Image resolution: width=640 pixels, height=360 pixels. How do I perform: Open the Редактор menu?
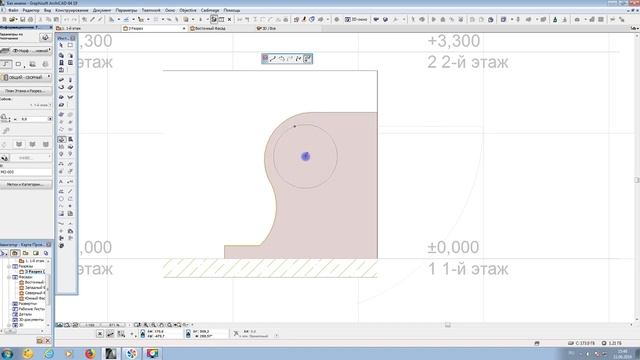31,10
